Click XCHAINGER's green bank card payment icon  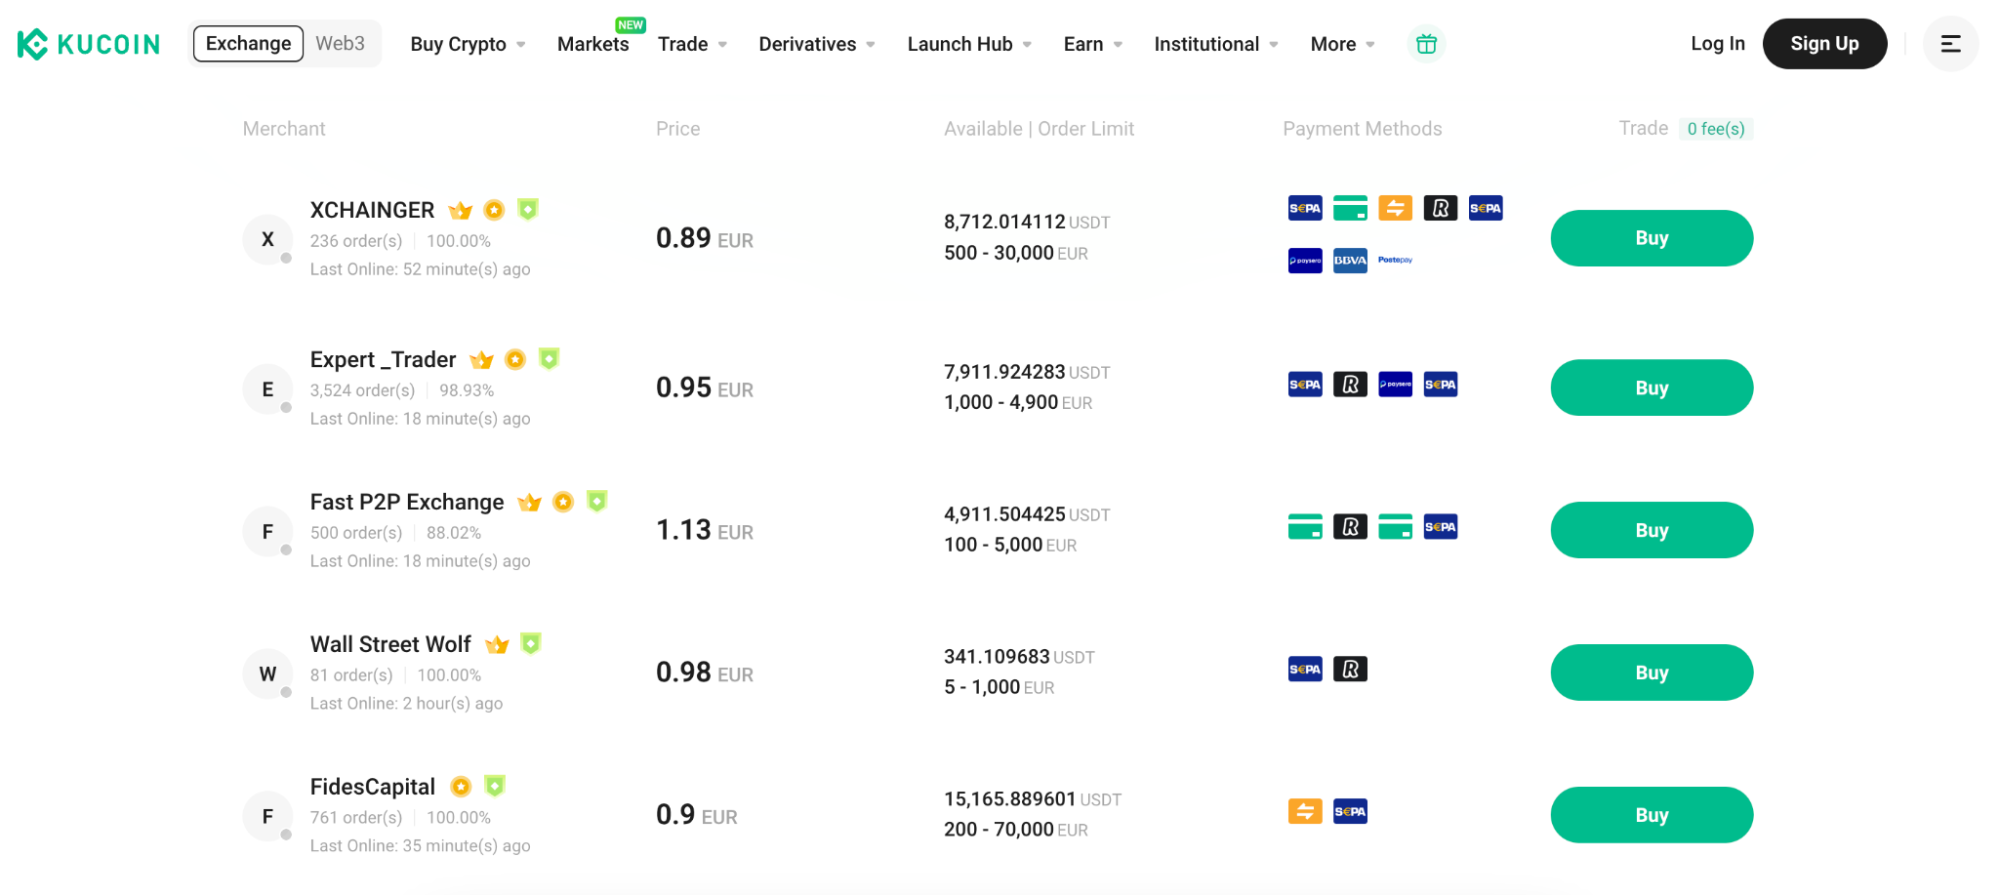click(1350, 208)
